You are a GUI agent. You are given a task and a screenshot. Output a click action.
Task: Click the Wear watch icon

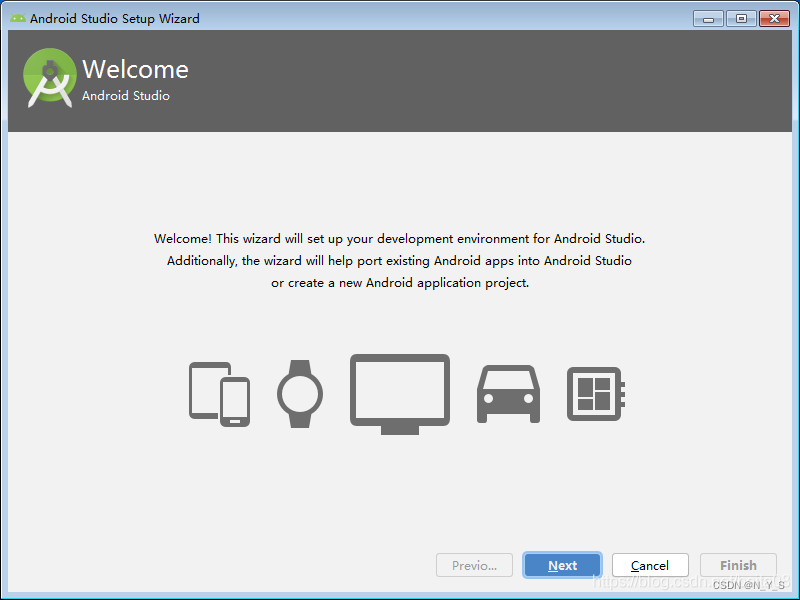[300, 394]
